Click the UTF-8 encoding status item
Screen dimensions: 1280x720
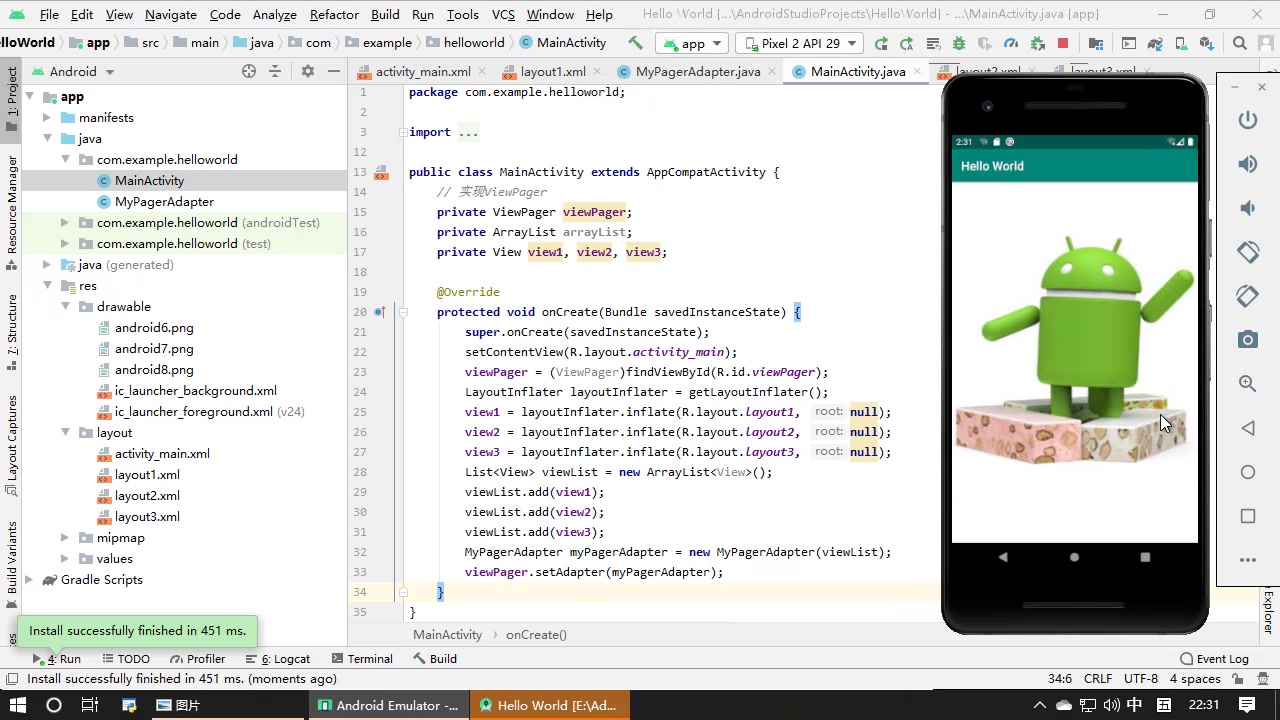tap(1140, 679)
